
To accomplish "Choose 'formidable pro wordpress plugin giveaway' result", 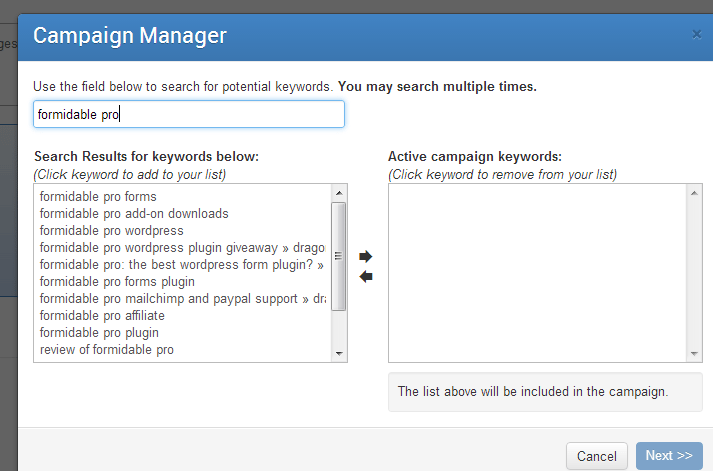I will coord(182,247).
